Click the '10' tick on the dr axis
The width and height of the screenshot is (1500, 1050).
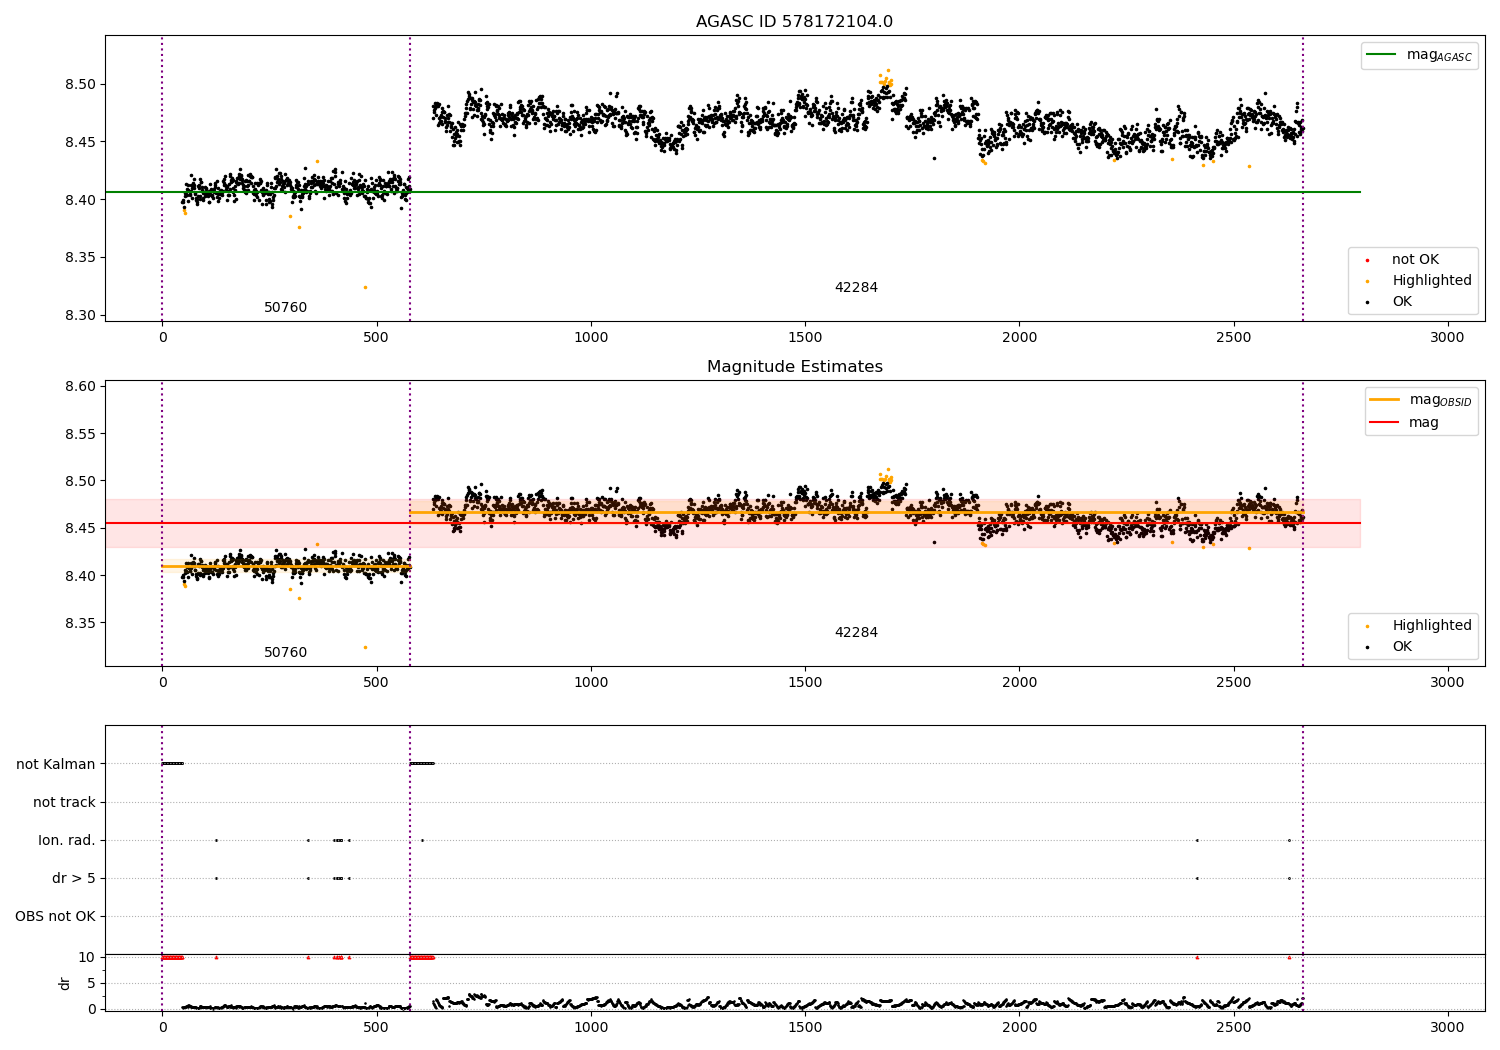[x=86, y=957]
